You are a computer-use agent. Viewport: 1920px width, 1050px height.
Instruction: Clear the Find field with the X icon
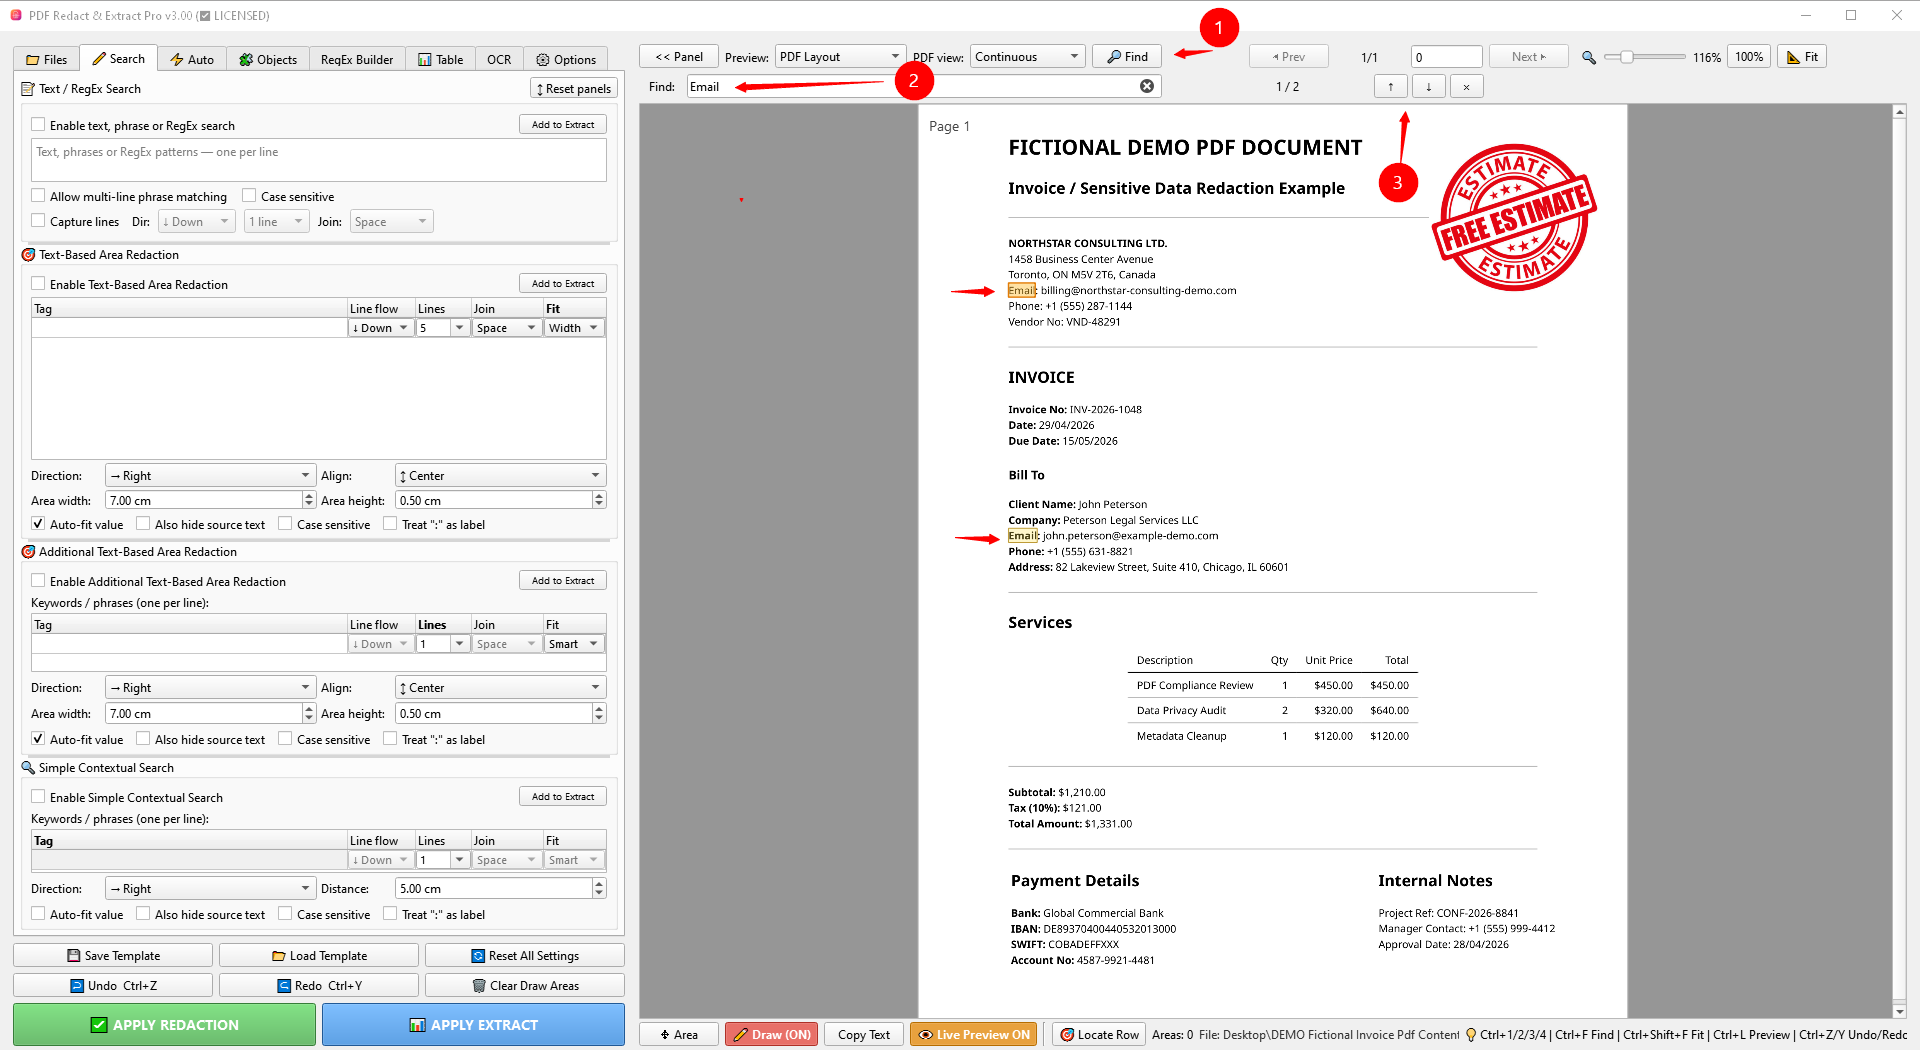click(x=1147, y=86)
